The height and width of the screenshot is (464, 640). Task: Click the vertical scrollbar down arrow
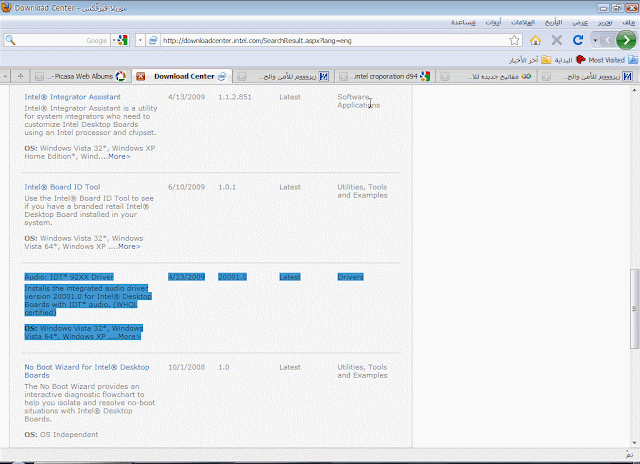634,443
